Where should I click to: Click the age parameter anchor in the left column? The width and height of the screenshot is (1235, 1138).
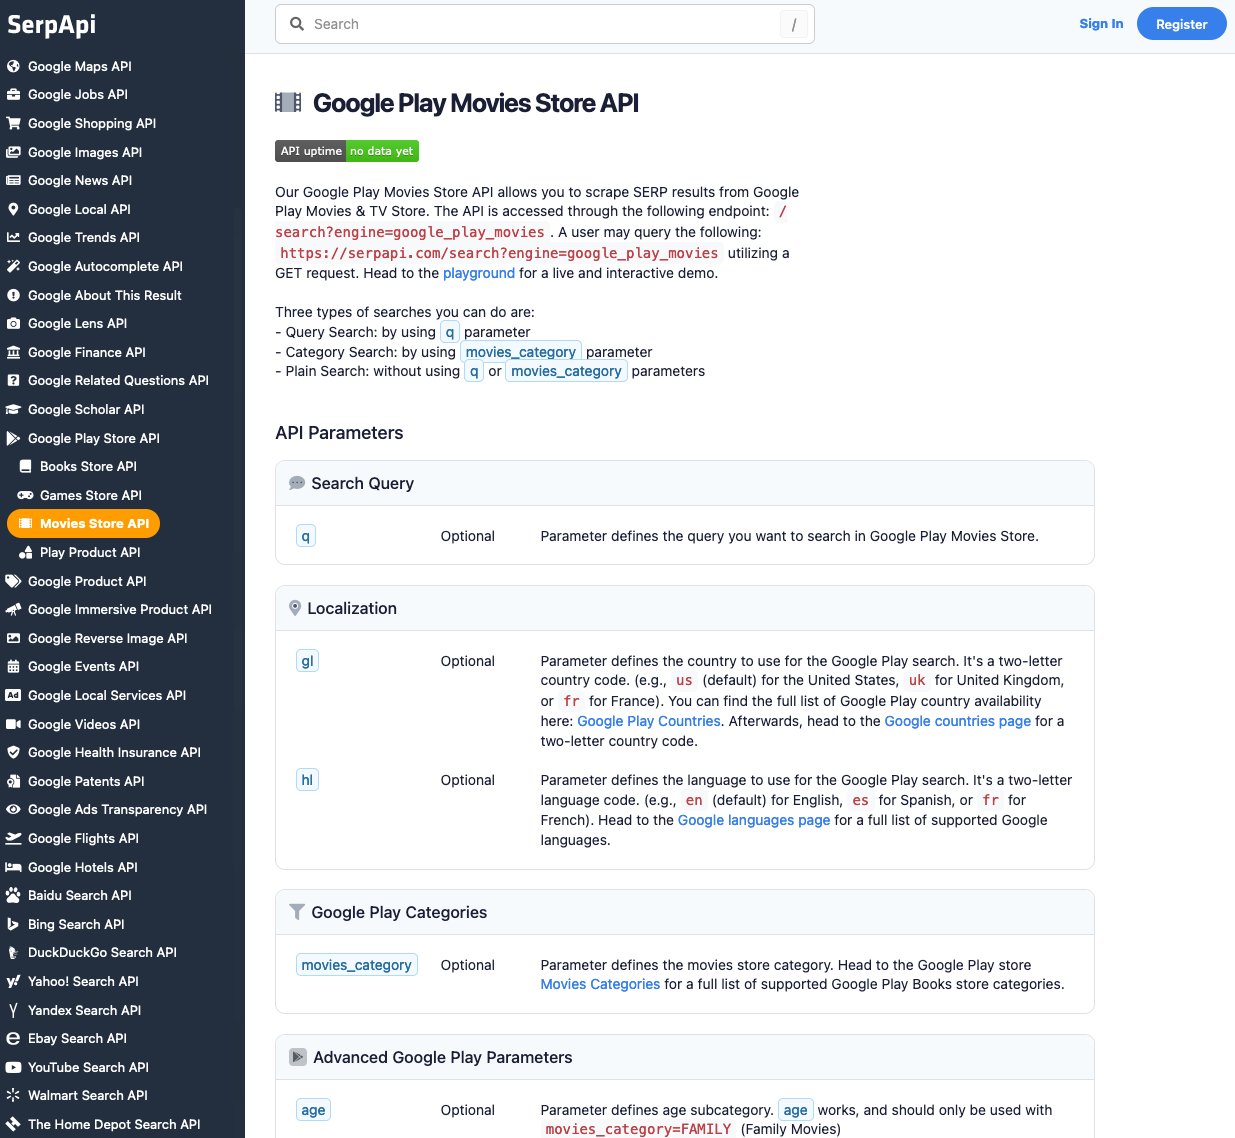tap(314, 1110)
